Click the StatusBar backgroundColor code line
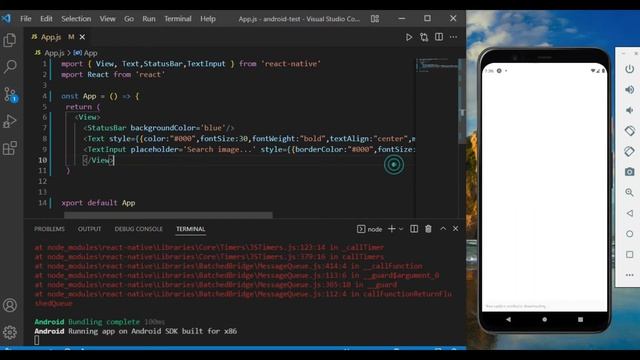The image size is (640, 360). (x=159, y=128)
